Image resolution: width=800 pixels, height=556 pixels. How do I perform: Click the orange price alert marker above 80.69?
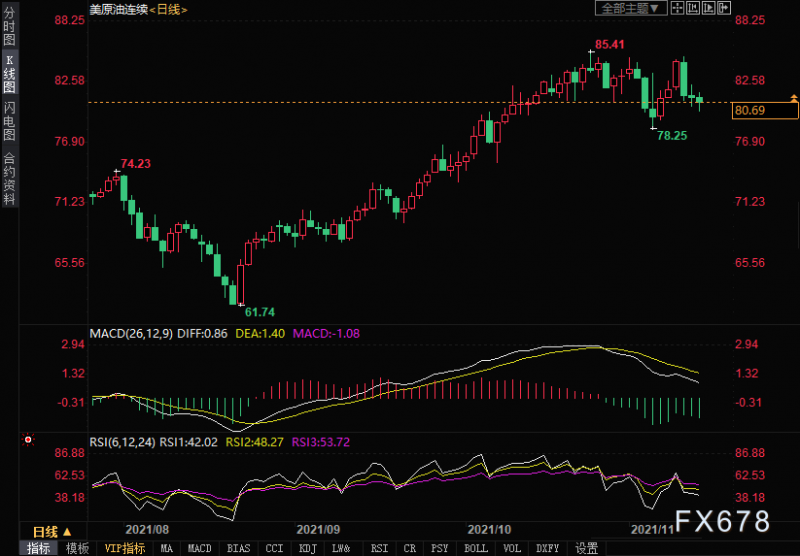coord(793,98)
